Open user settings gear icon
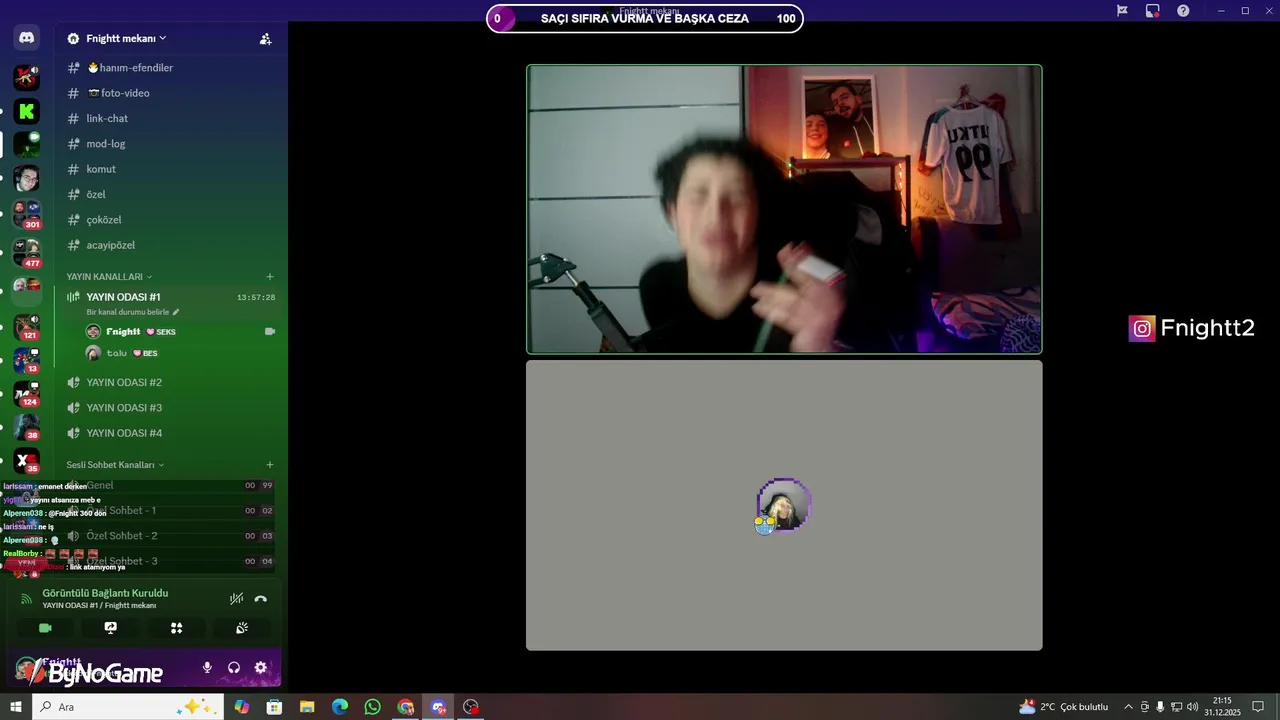This screenshot has height=720, width=1280. pos(261,668)
